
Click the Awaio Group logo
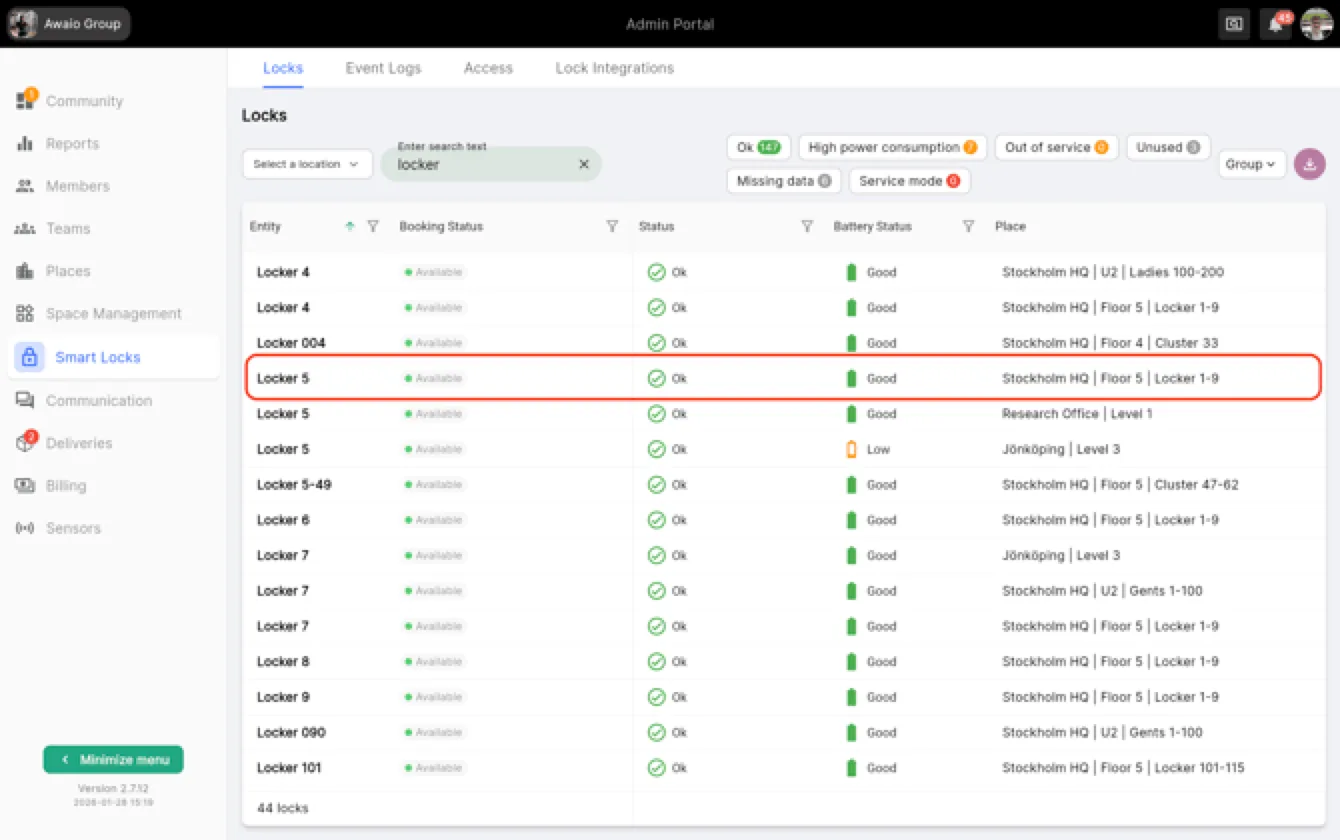23,24
